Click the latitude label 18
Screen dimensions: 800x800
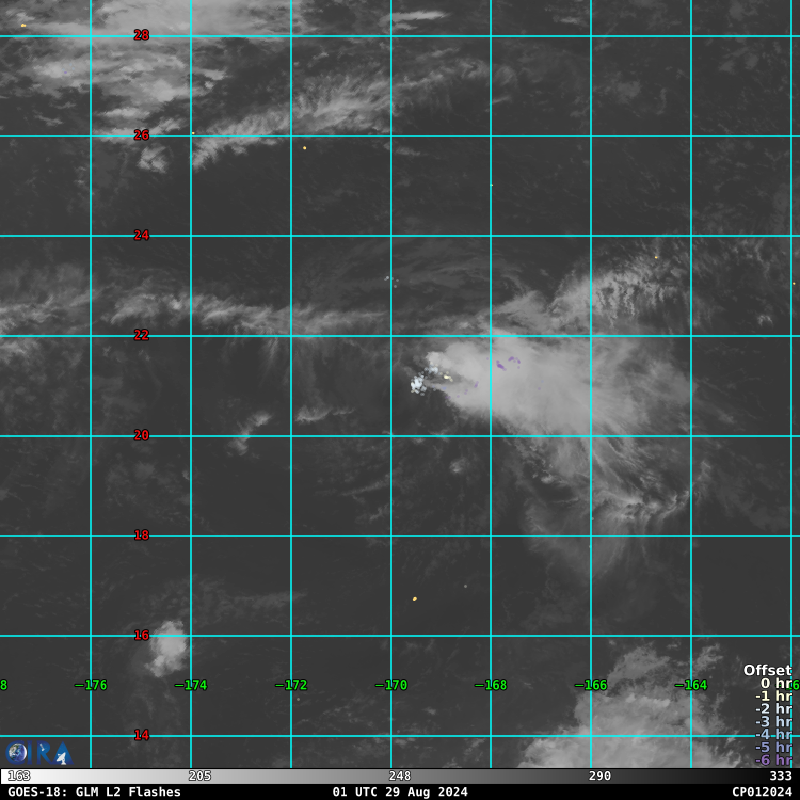click(x=141, y=535)
